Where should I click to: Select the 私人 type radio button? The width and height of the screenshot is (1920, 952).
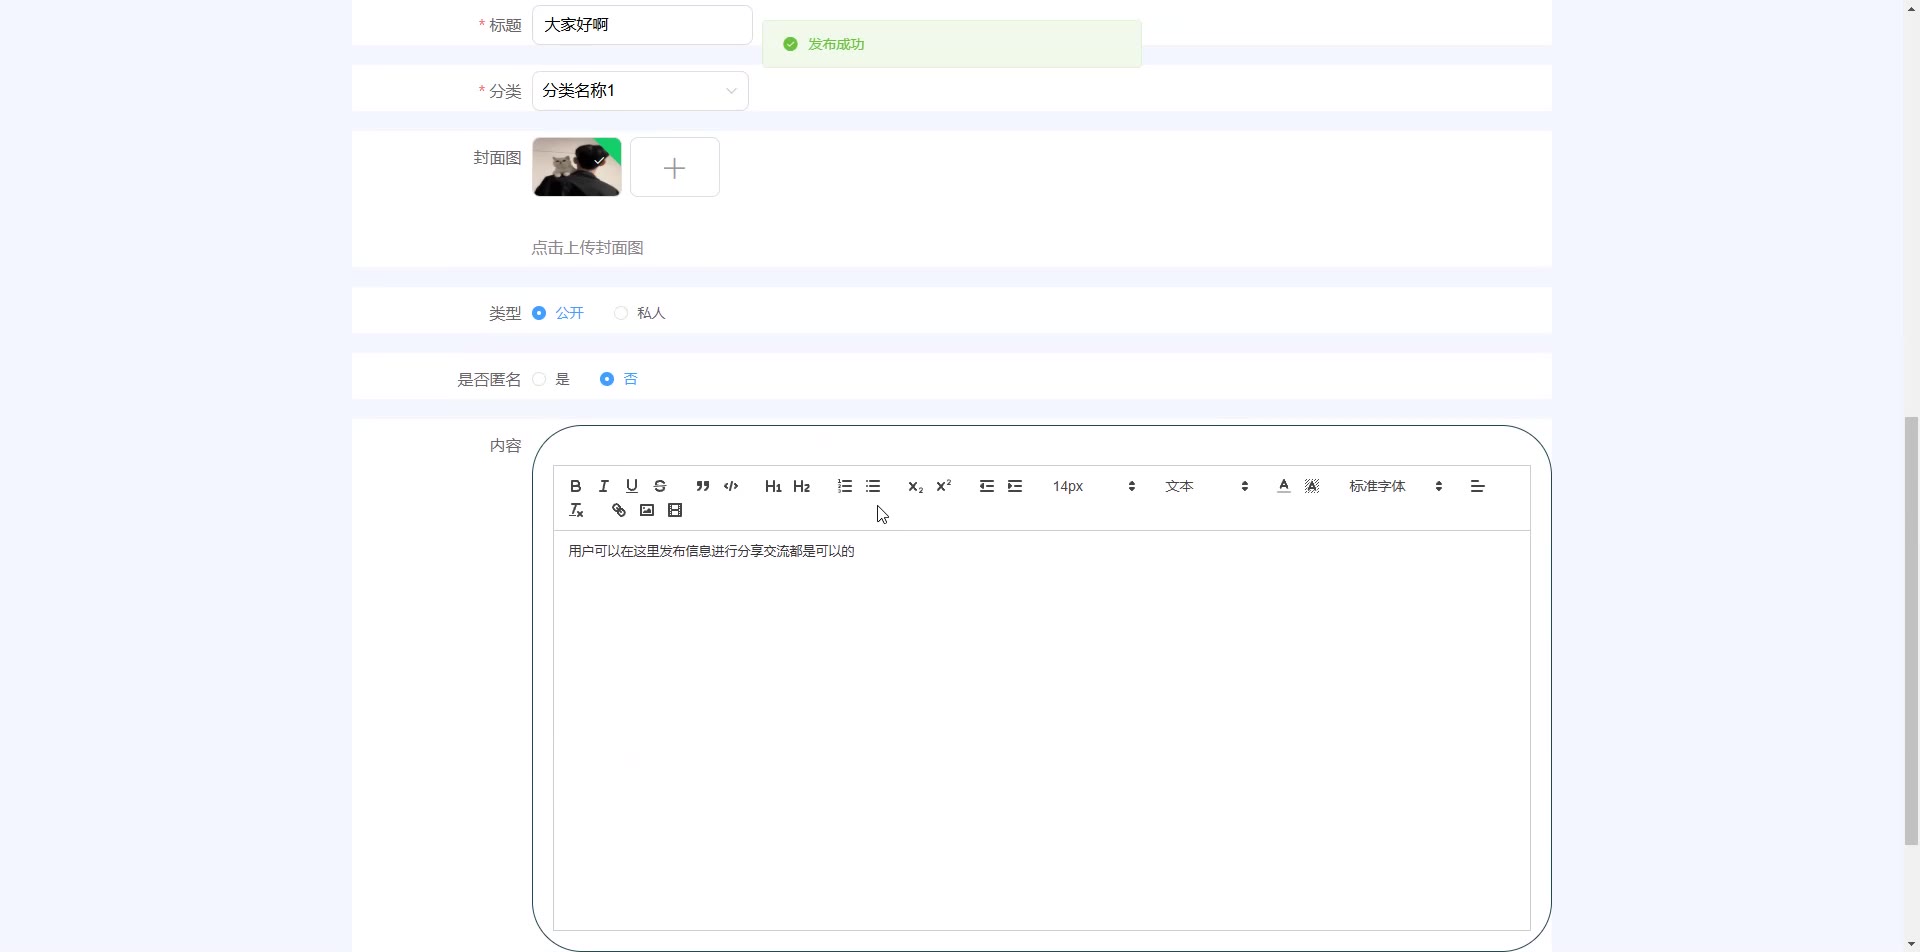point(621,313)
